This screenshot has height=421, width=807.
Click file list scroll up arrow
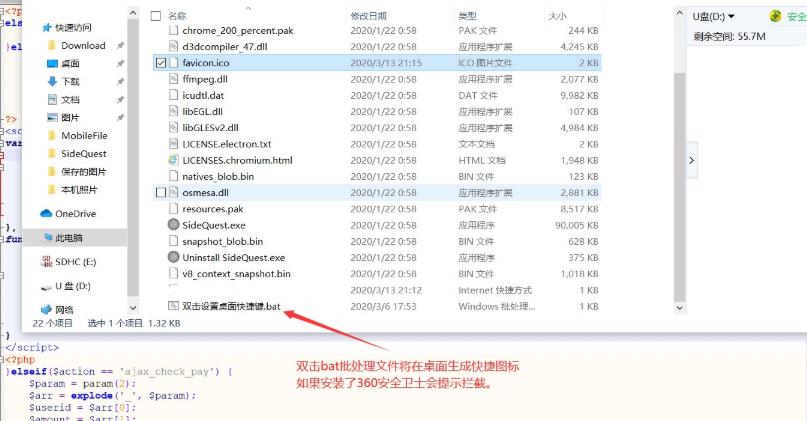[x=679, y=13]
